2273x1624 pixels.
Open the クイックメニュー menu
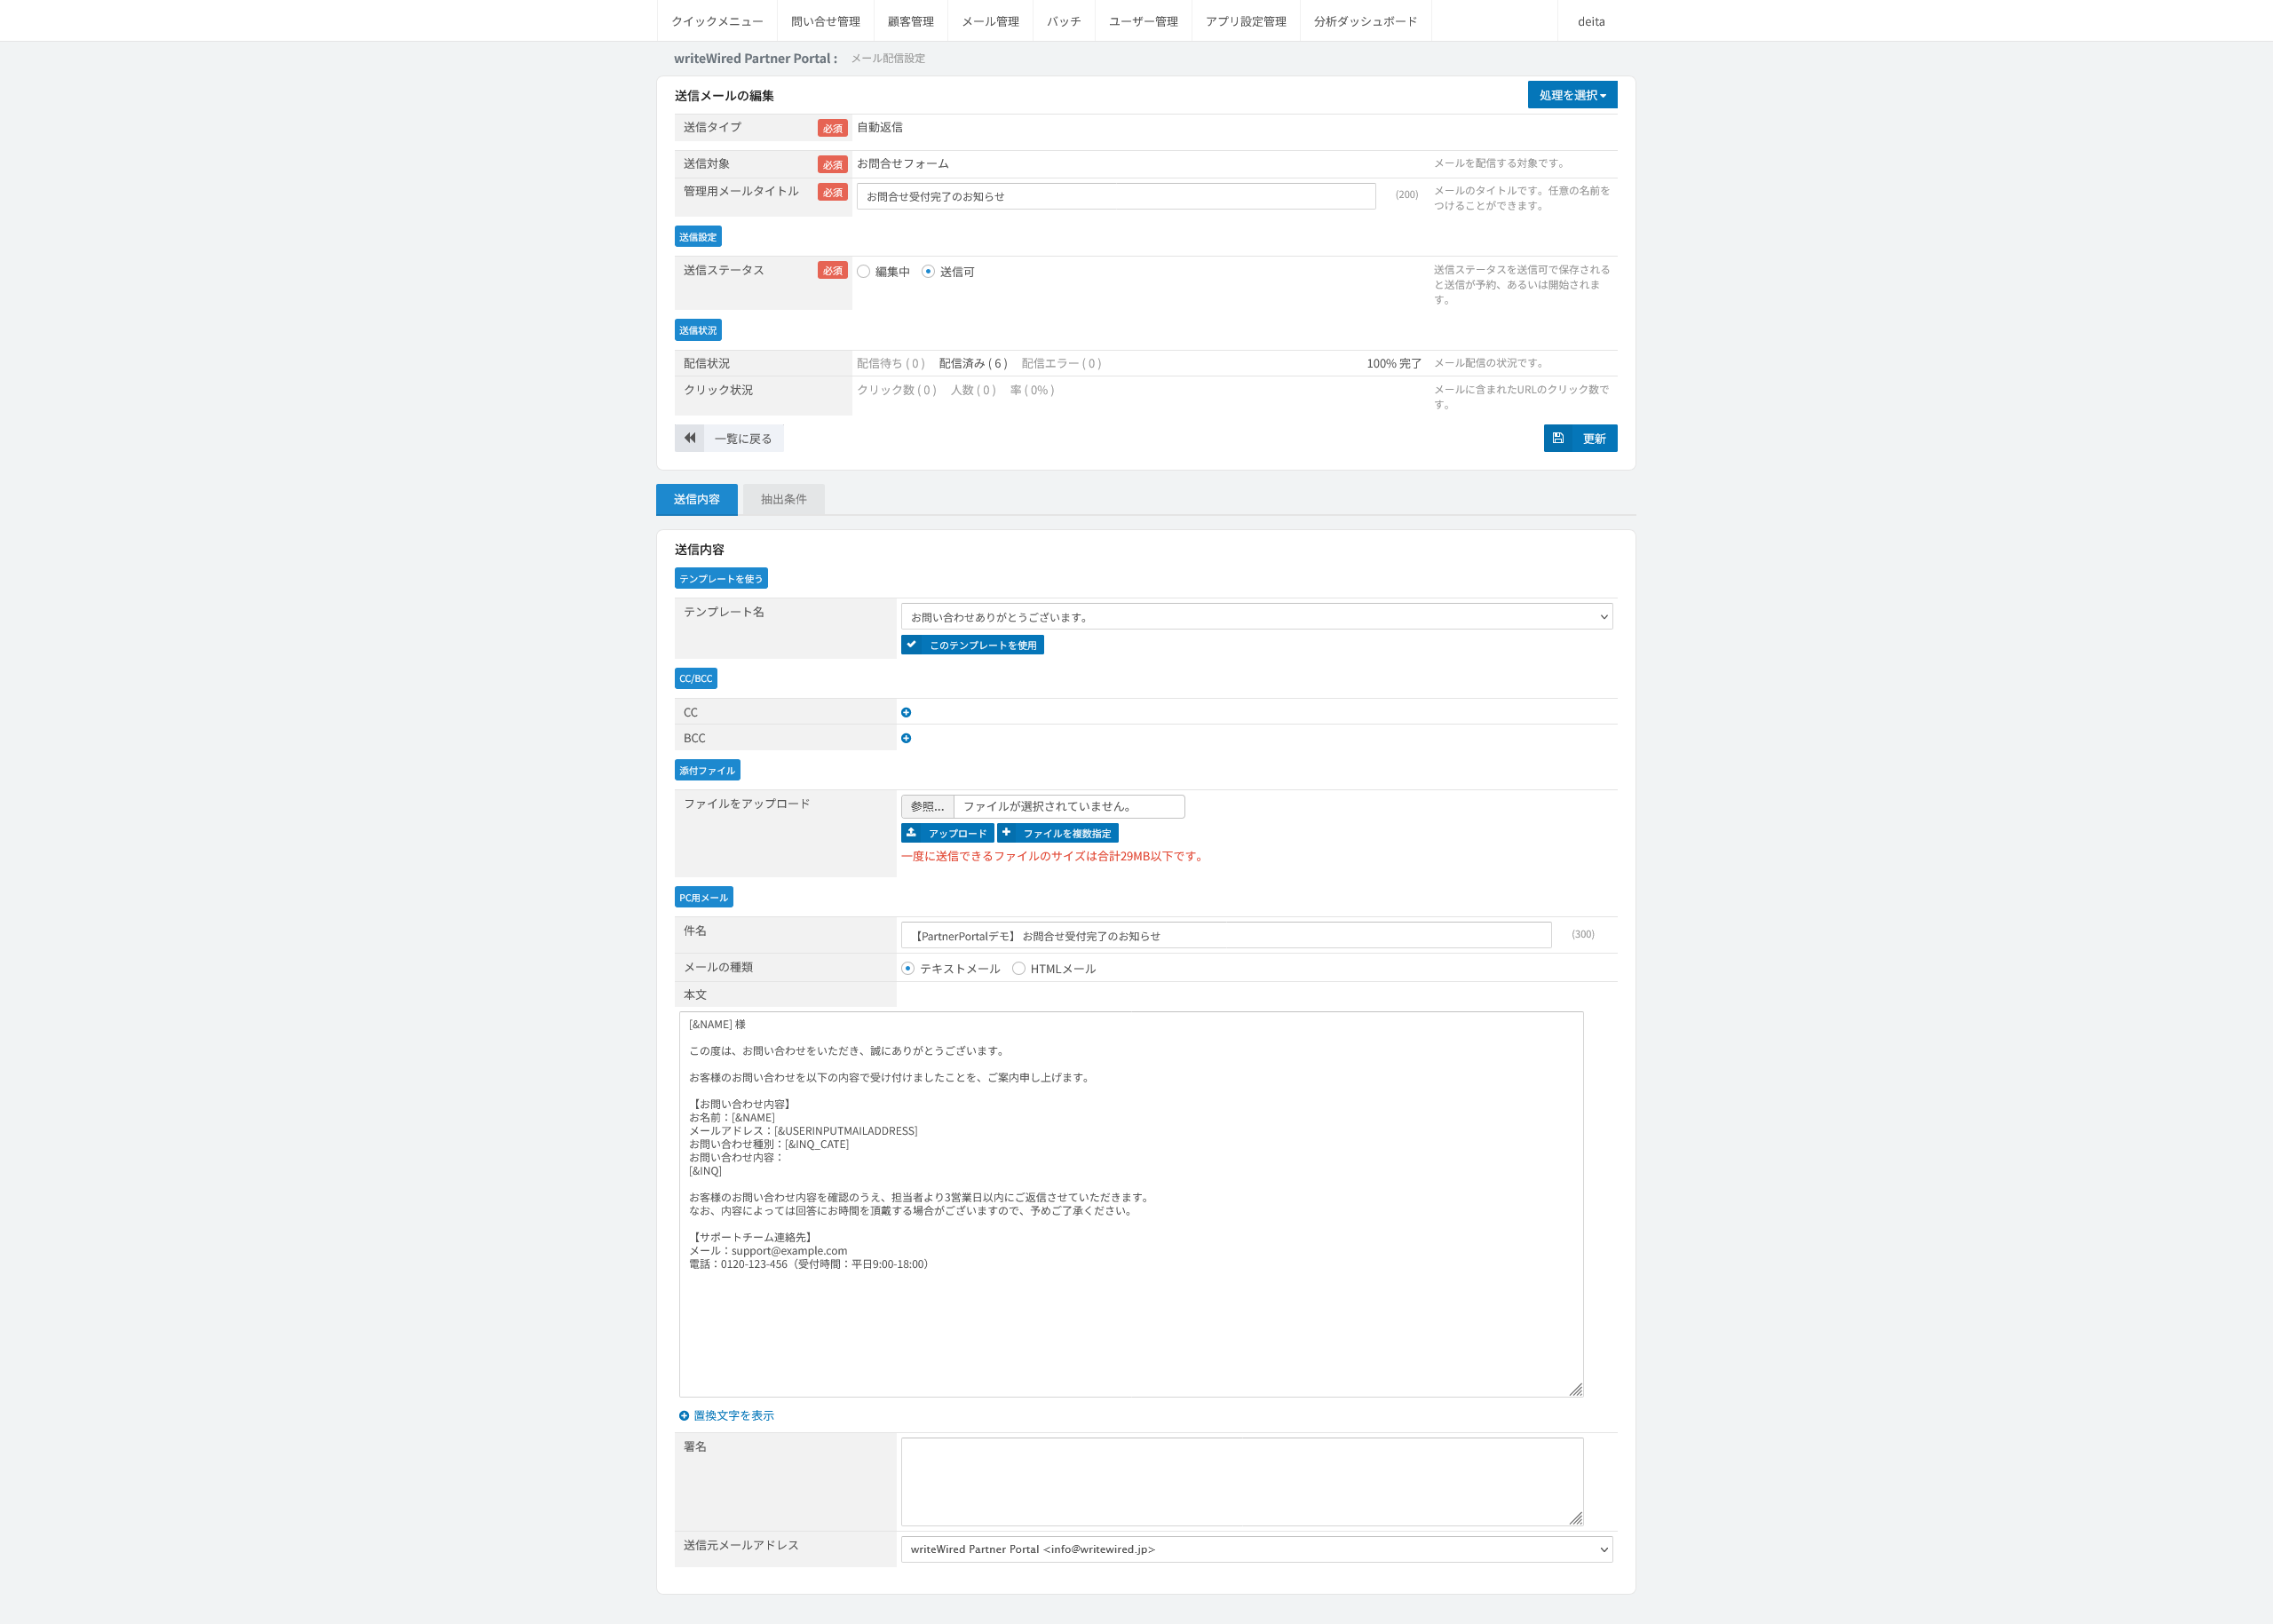(717, 21)
